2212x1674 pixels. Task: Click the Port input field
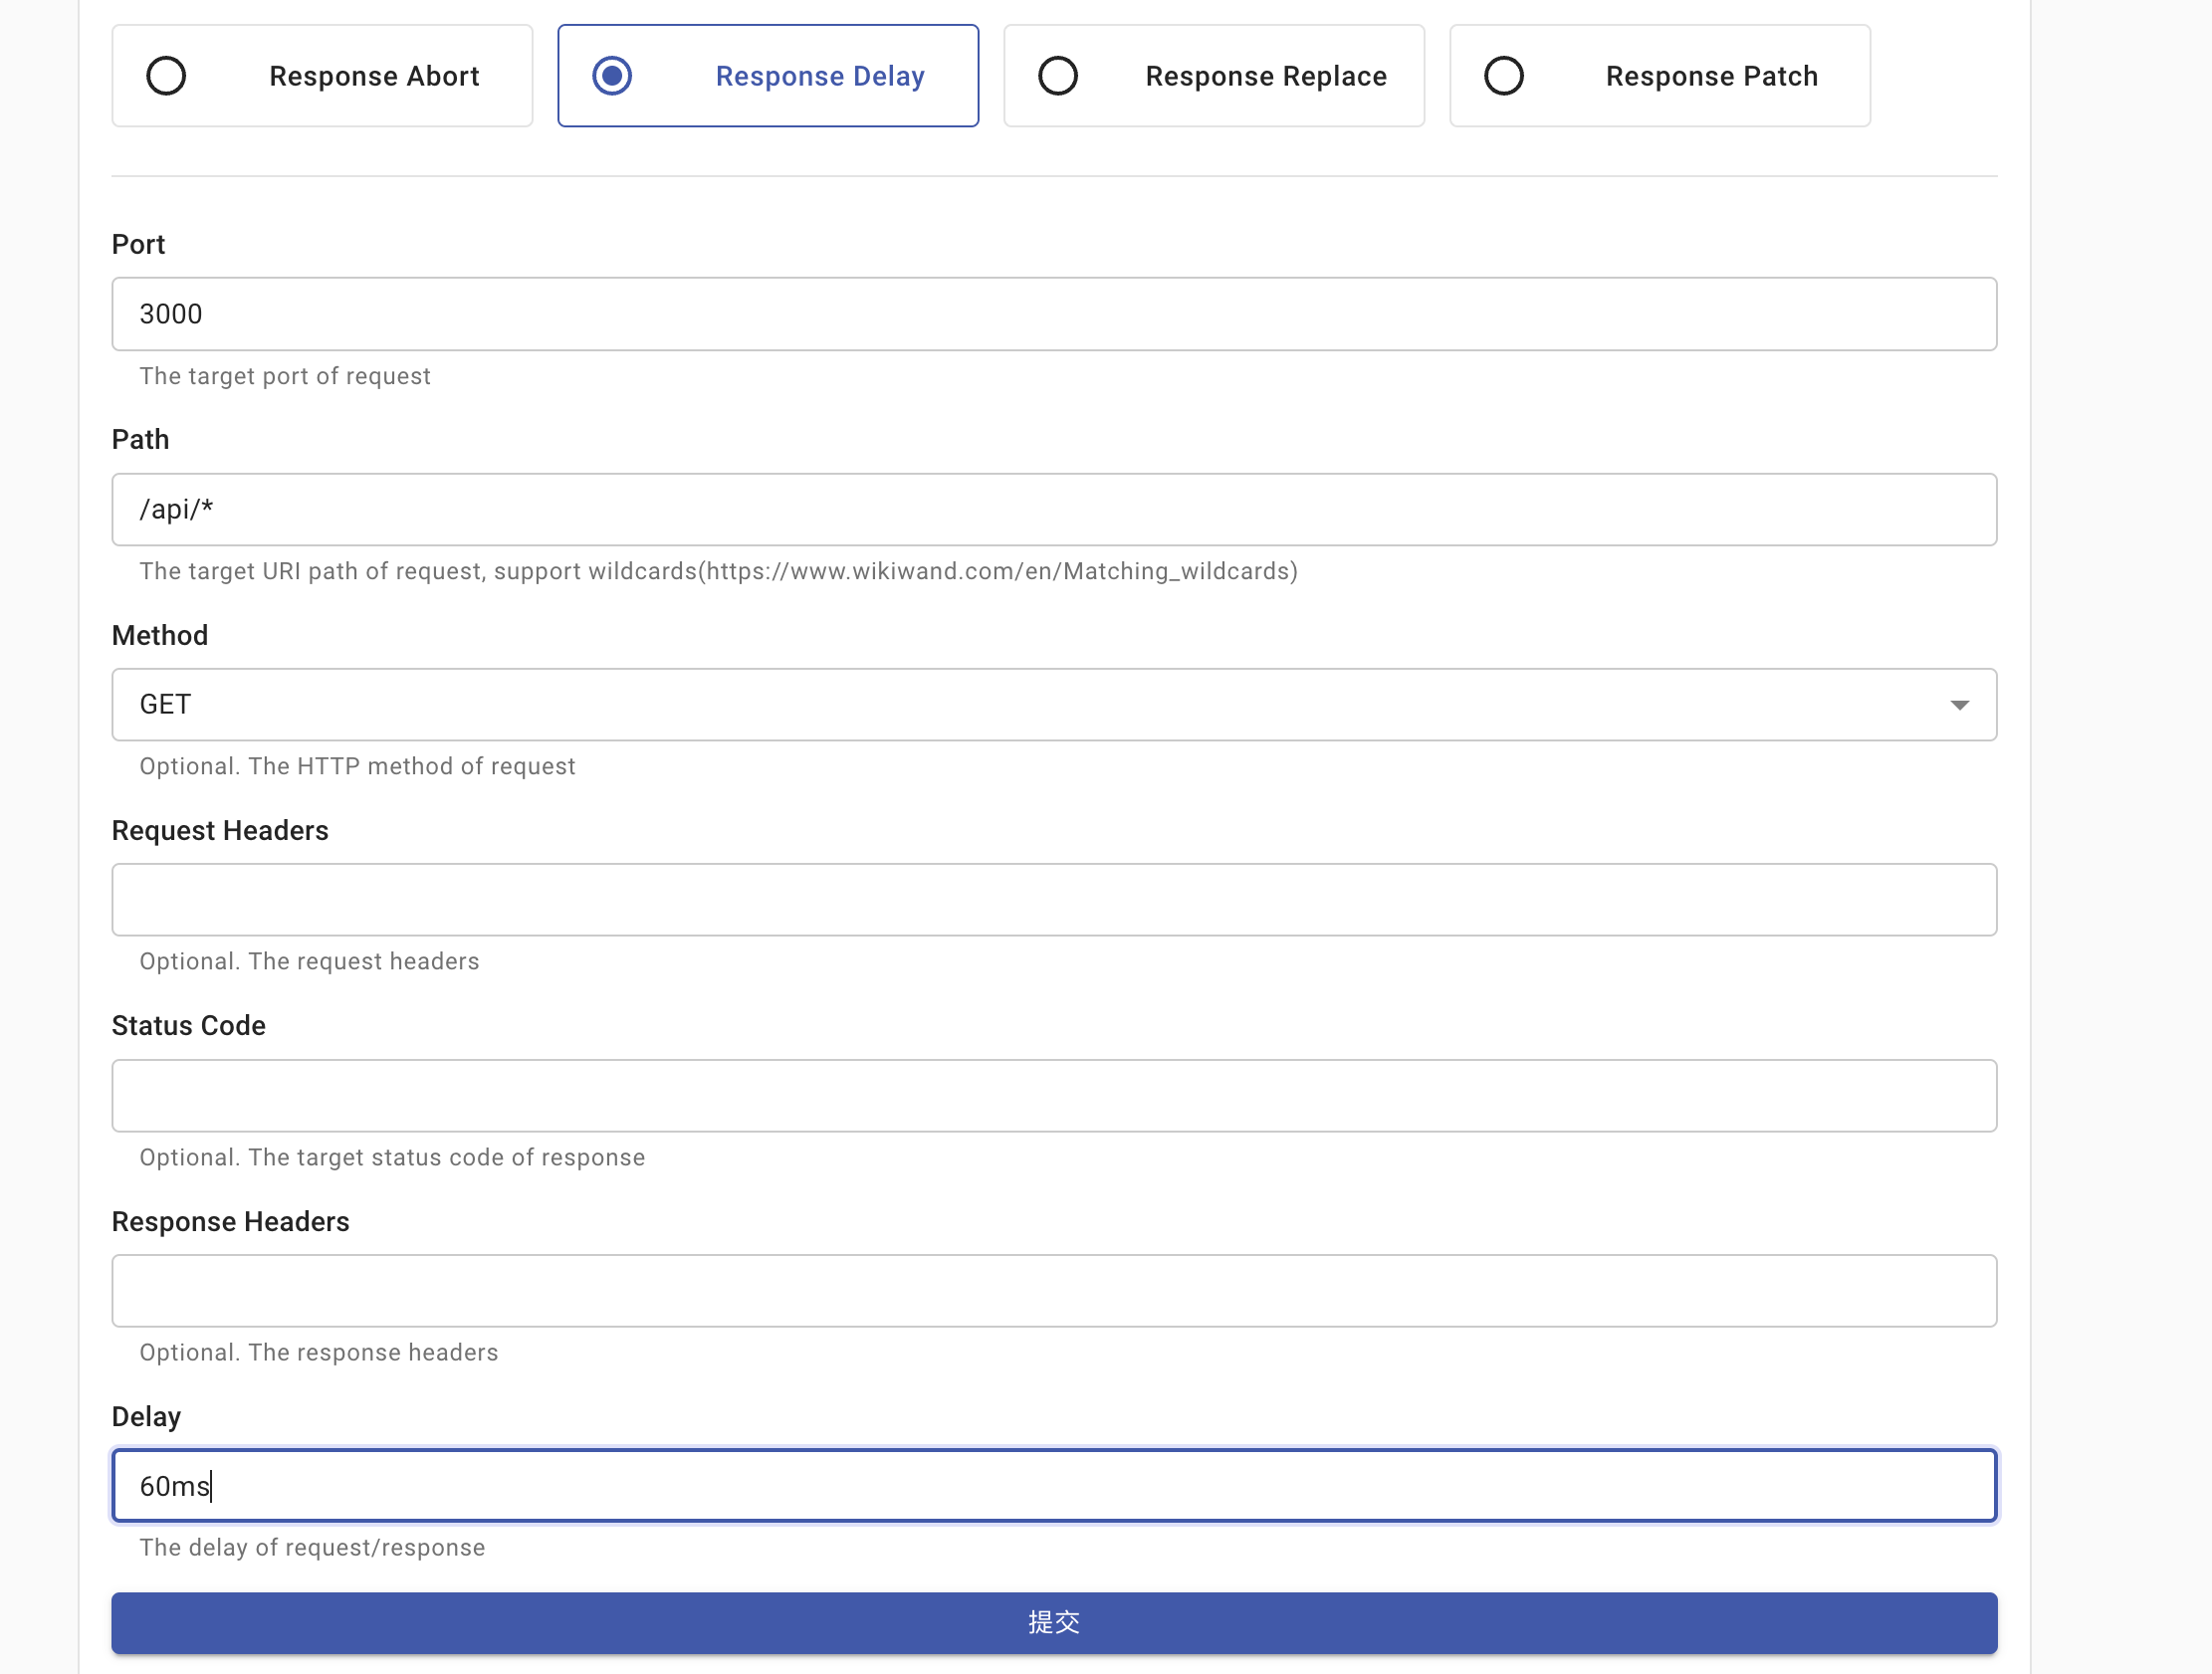(1054, 314)
